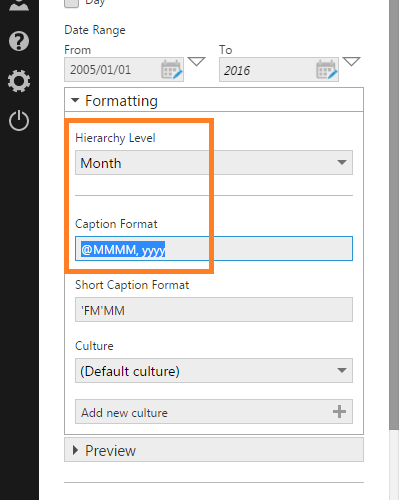Click the Short Caption Format field
This screenshot has width=399, height=500.
(214, 310)
